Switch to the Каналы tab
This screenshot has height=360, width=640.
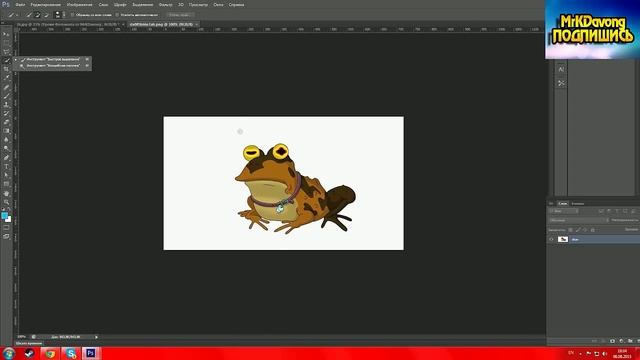point(578,203)
